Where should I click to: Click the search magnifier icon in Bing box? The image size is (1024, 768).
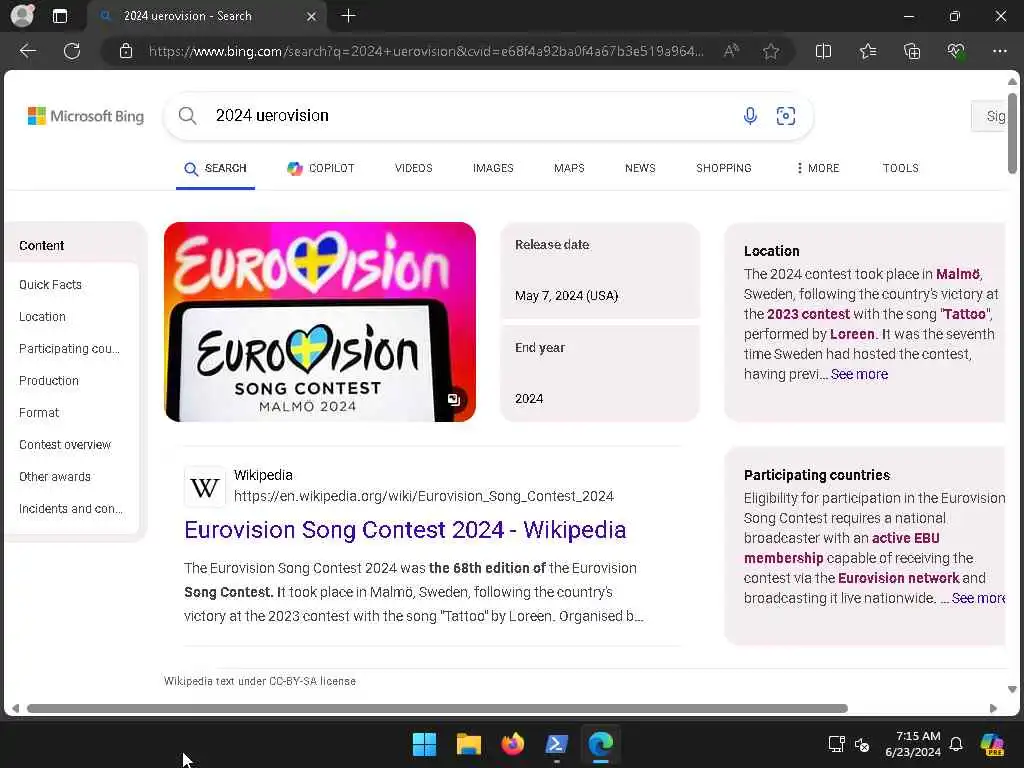click(x=187, y=116)
